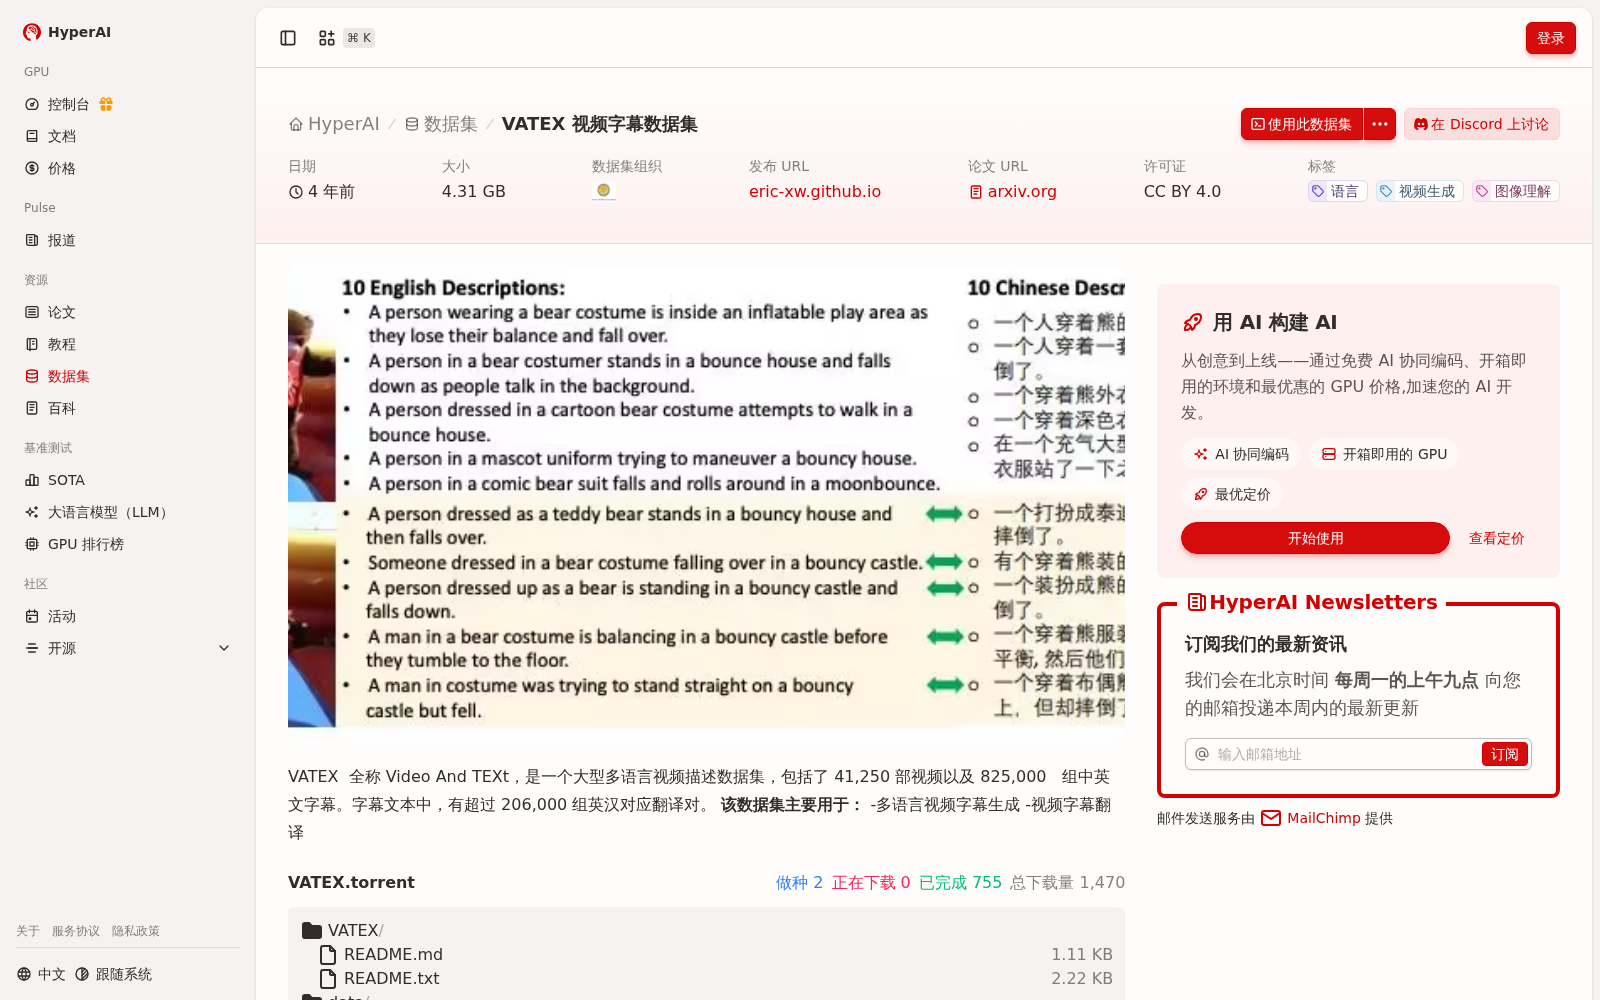Screen dimensions: 1600x1000
Task: Click 在 Discord 上讨论 button
Action: click(1482, 124)
